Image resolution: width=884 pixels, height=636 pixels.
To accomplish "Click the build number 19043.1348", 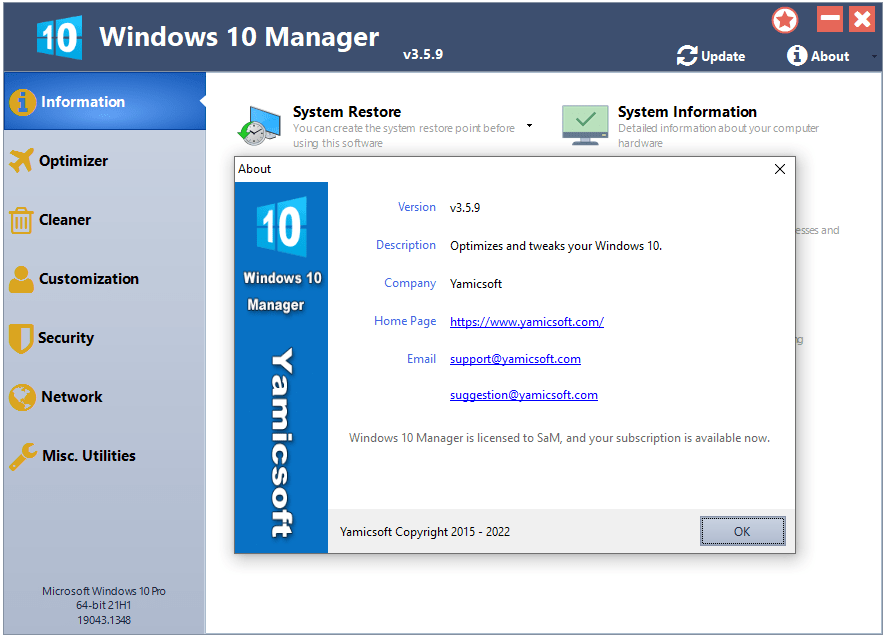I will [104, 620].
